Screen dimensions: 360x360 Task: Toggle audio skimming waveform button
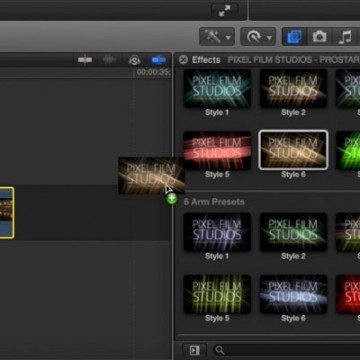(109, 60)
